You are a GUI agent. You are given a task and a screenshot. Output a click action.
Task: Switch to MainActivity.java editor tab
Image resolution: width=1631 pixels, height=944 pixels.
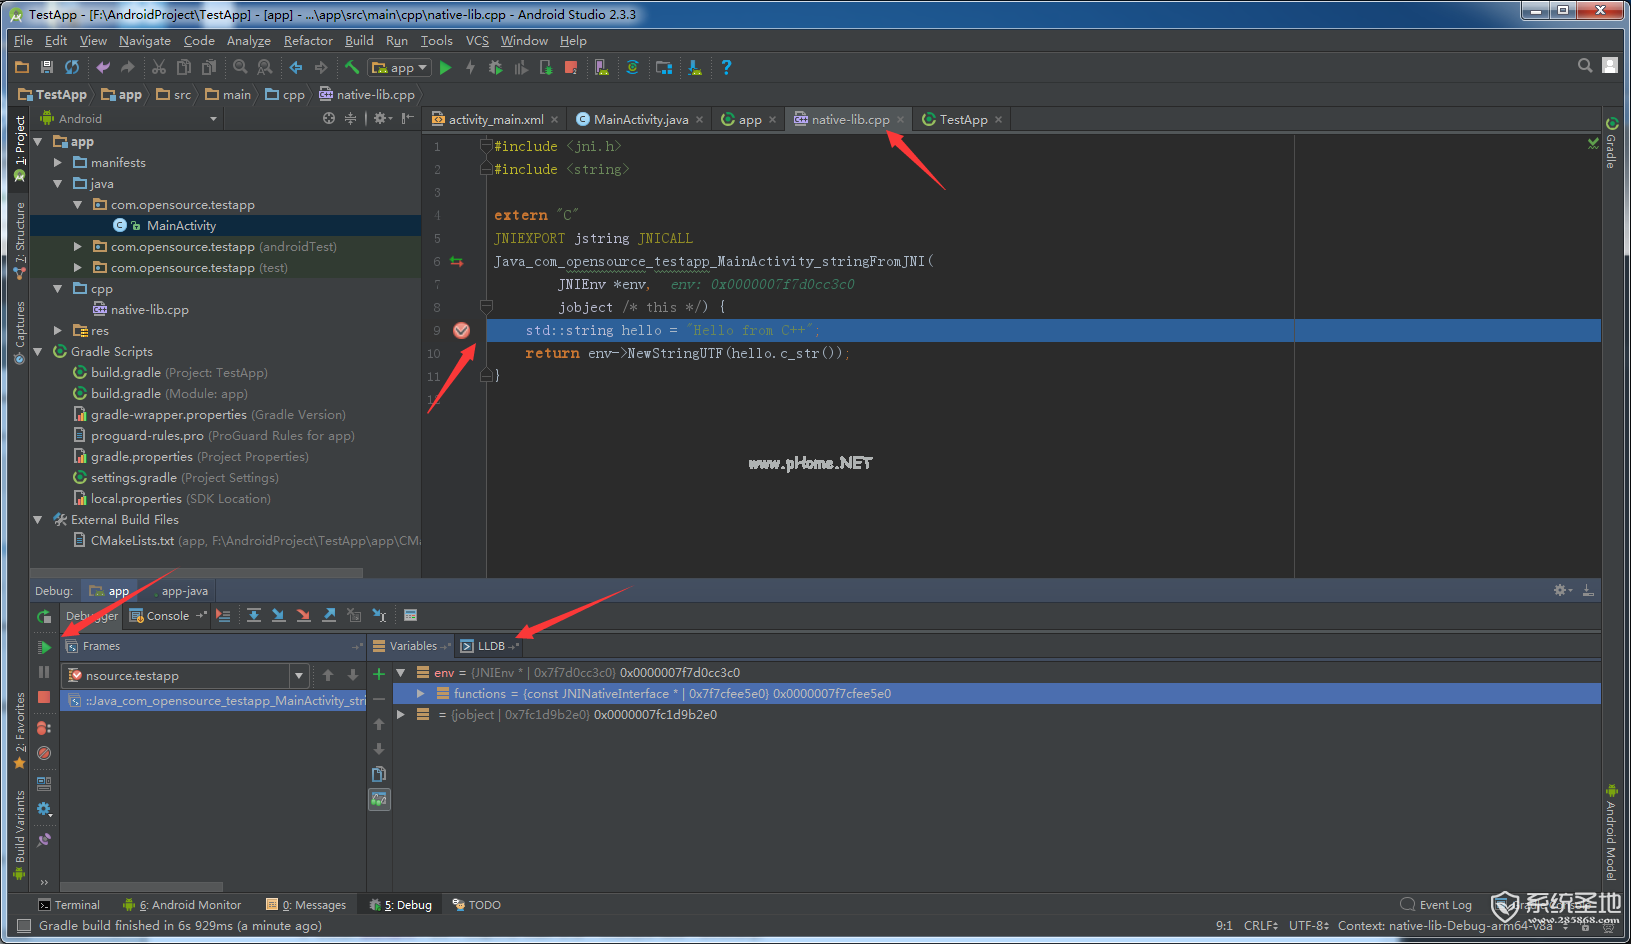640,119
